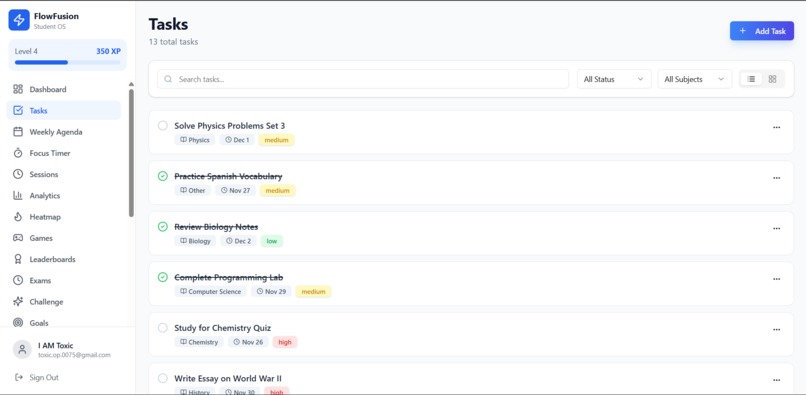Image resolution: width=806 pixels, height=395 pixels.
Task: Click the Computer Science subject tag
Action: click(211, 292)
